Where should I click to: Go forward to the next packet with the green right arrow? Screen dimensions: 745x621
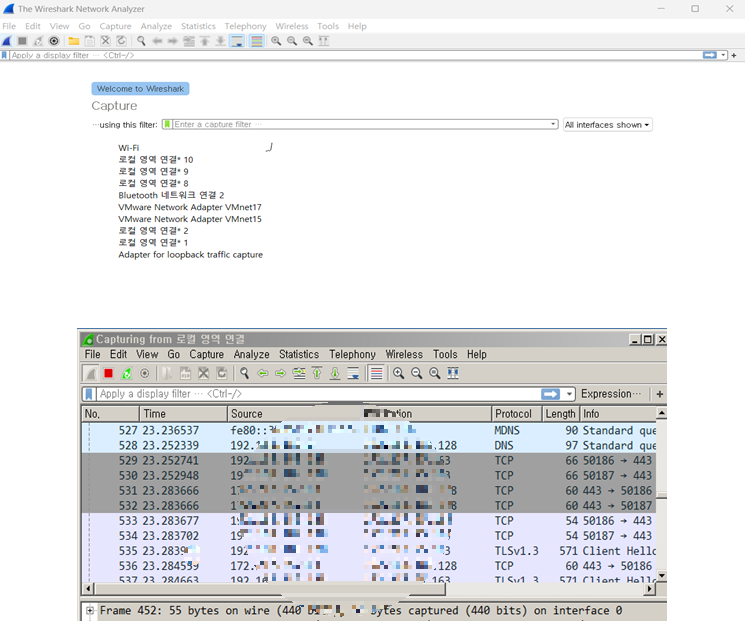280,373
